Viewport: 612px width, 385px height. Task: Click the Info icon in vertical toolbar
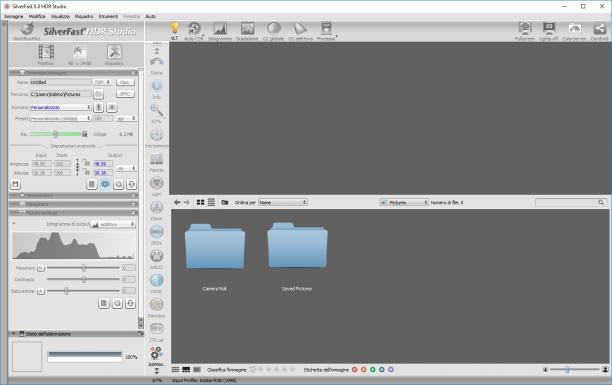(157, 86)
